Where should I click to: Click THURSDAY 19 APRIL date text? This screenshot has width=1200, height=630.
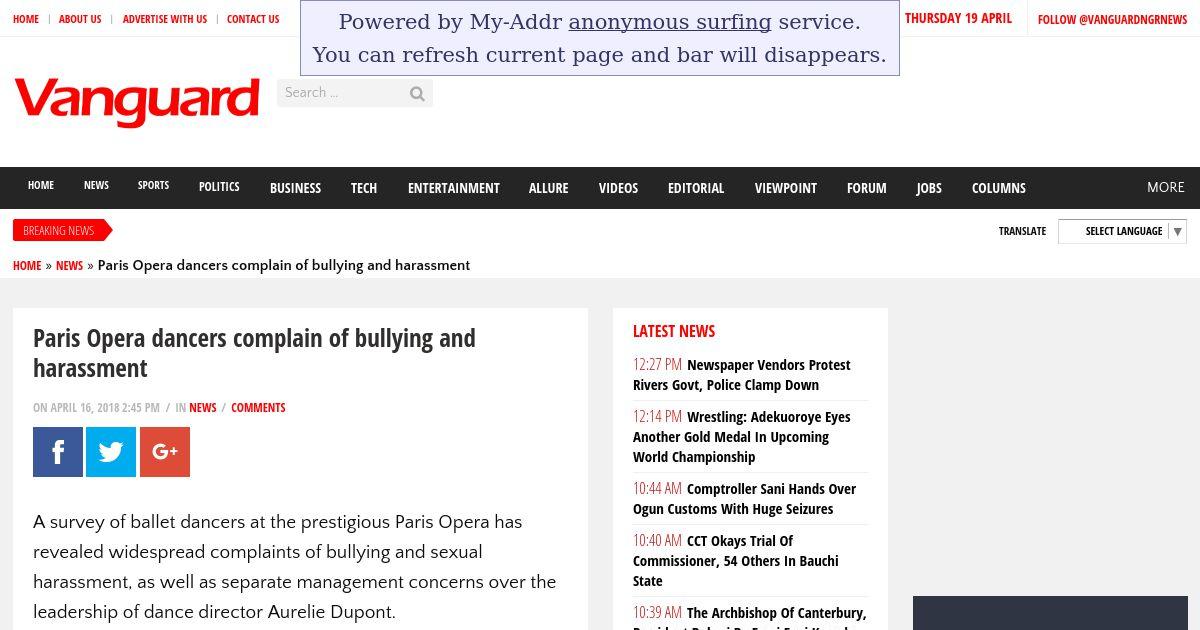pos(958,18)
